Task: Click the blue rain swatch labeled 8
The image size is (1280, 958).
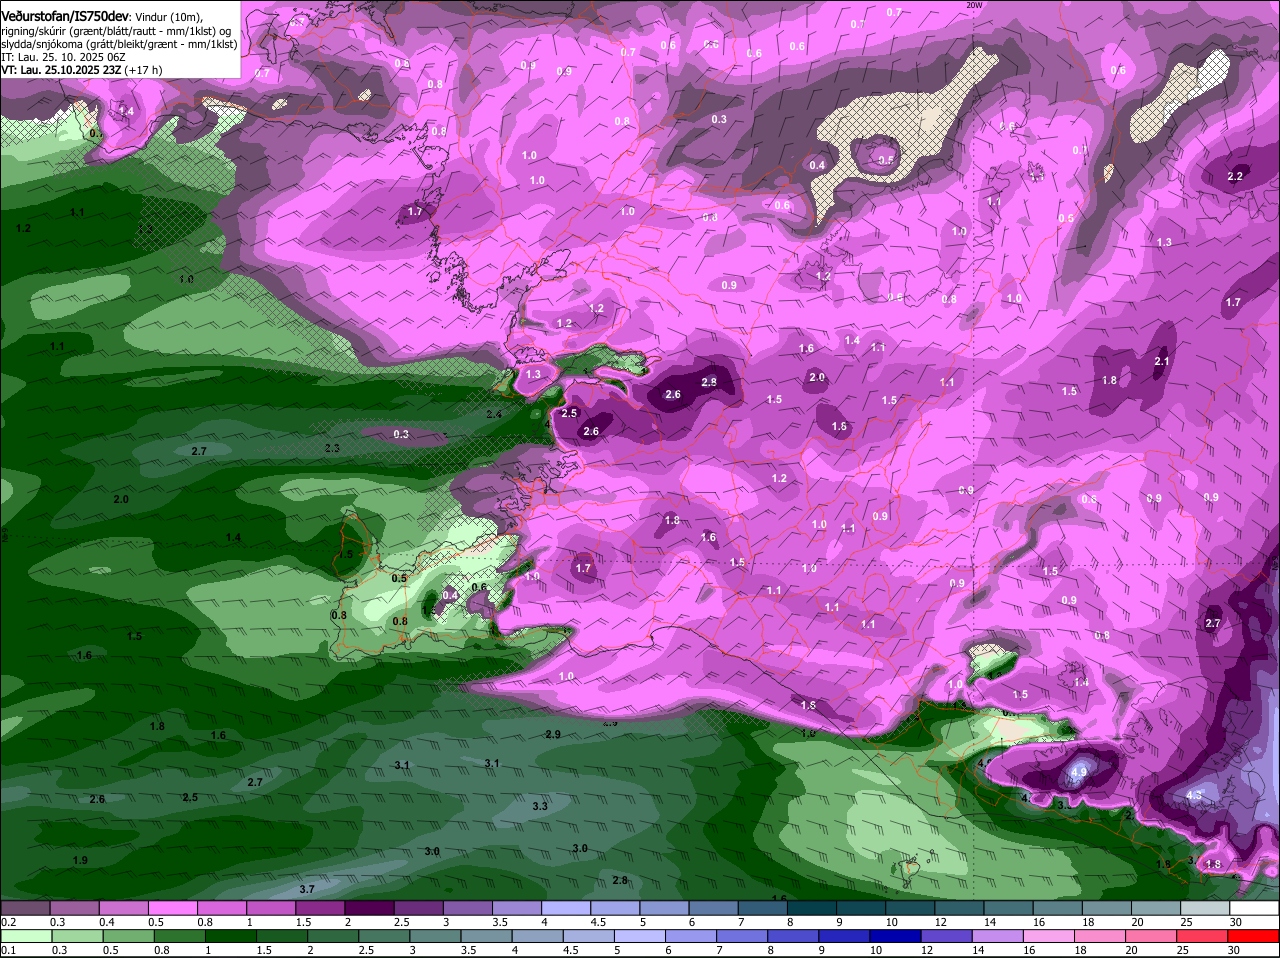Action: click(791, 936)
